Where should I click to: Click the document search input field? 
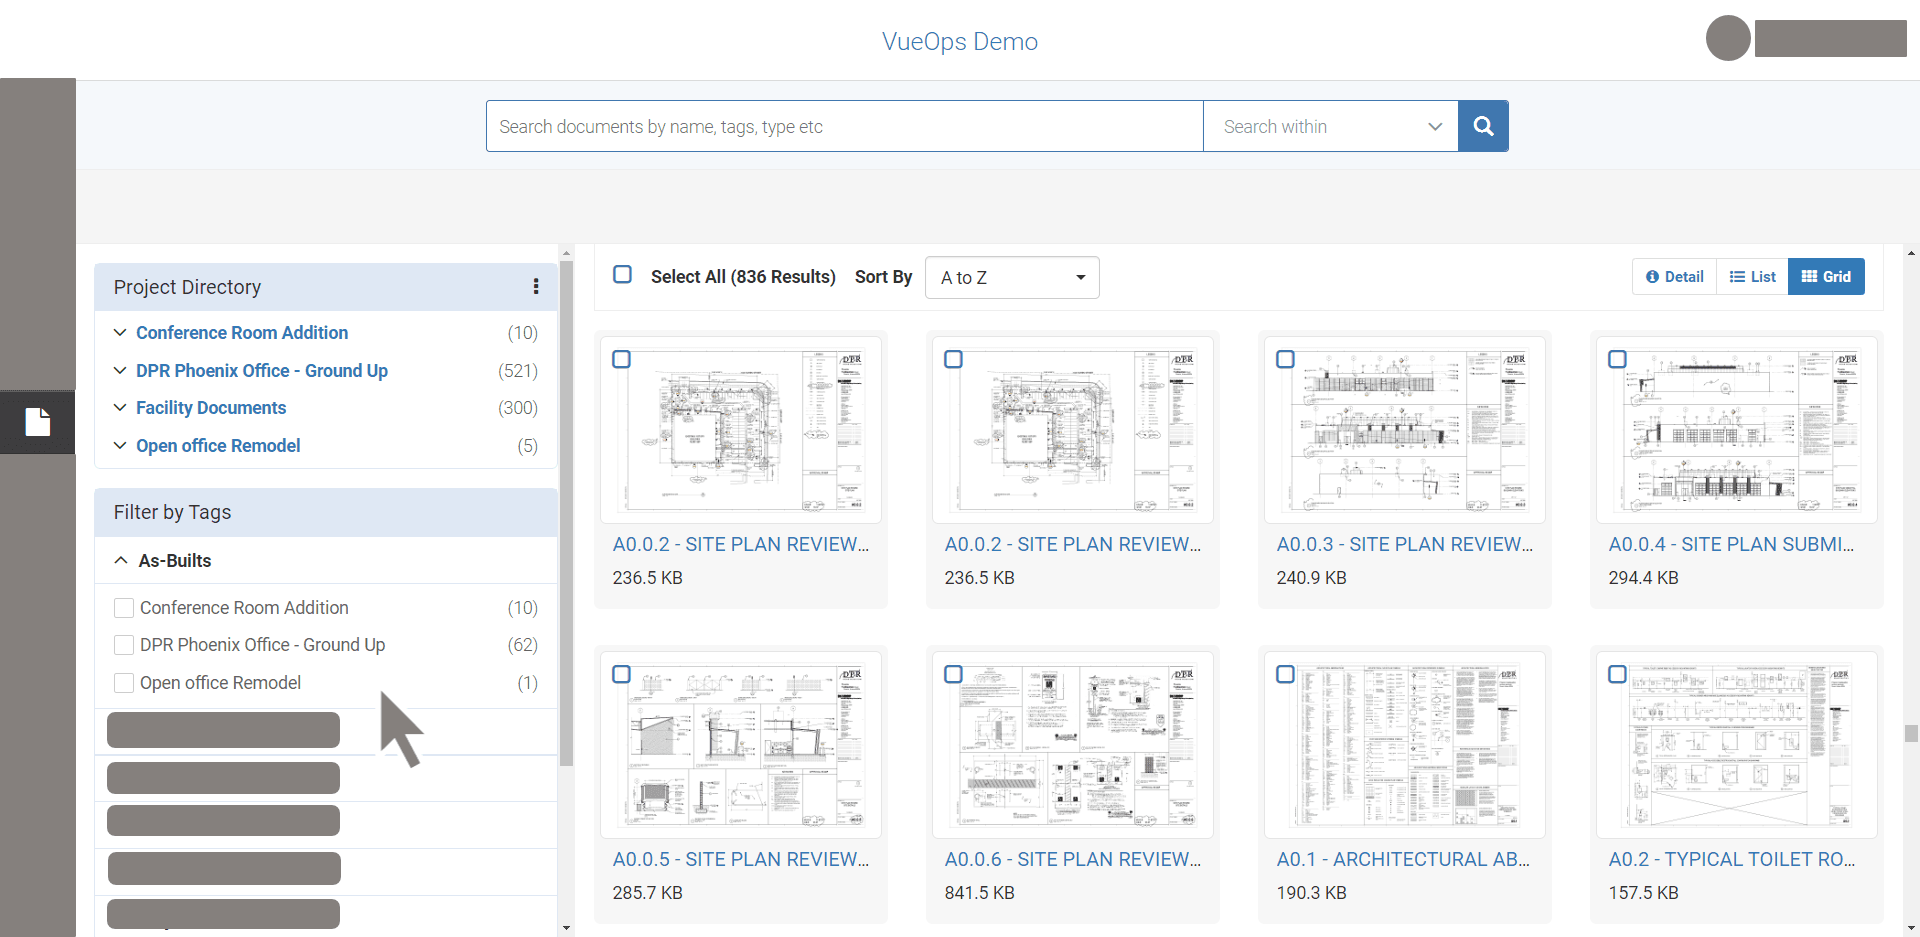pyautogui.click(x=844, y=126)
